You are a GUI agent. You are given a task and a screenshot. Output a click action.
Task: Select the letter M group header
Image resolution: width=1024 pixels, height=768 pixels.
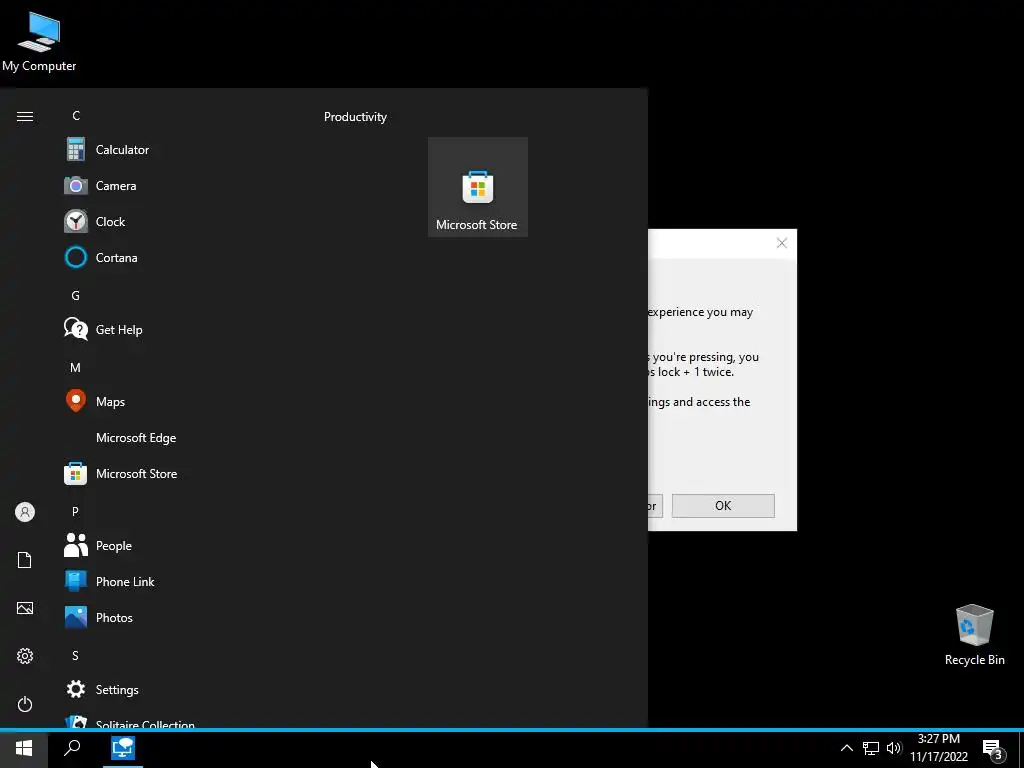pyautogui.click(x=75, y=367)
